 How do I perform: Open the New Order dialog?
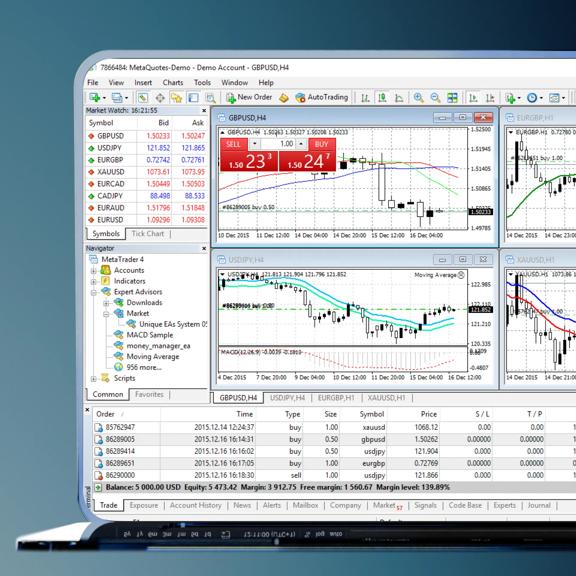coord(249,98)
